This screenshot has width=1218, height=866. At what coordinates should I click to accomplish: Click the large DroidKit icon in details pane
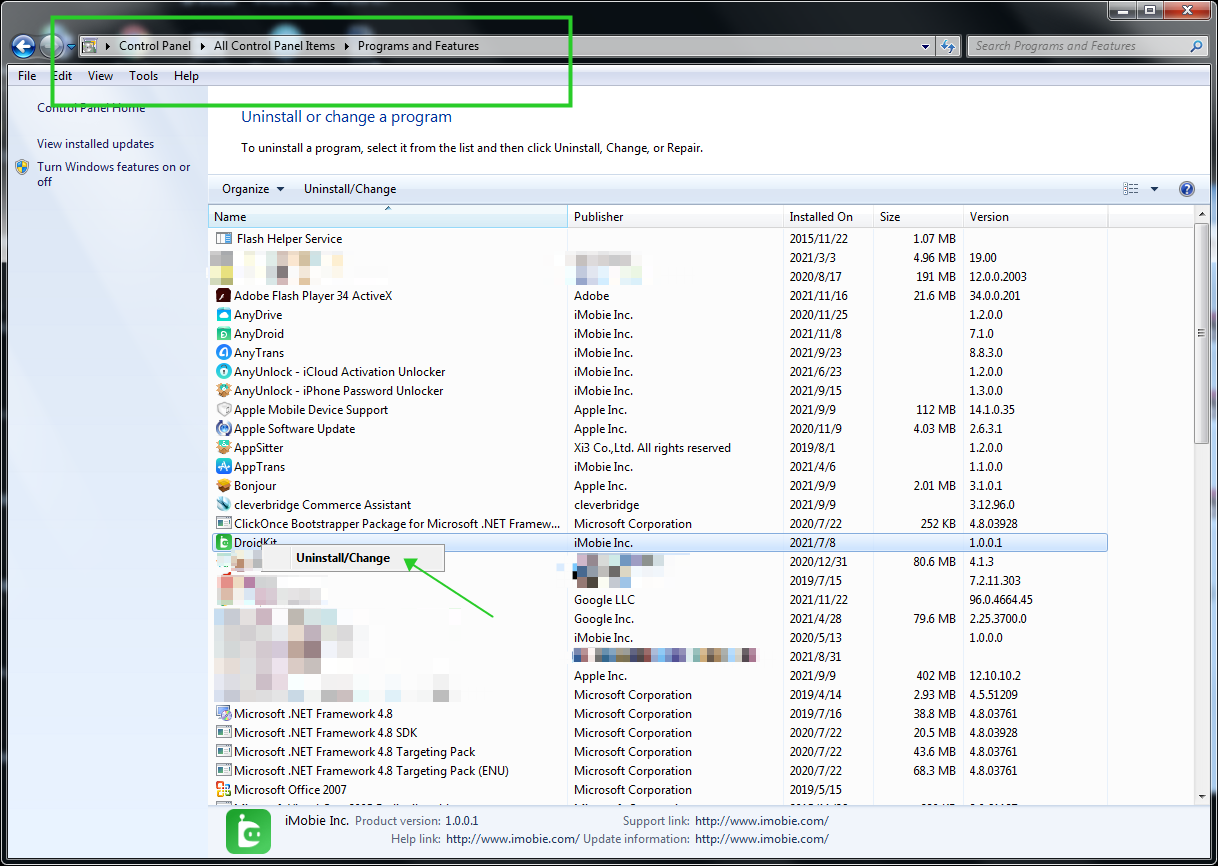[x=248, y=831]
